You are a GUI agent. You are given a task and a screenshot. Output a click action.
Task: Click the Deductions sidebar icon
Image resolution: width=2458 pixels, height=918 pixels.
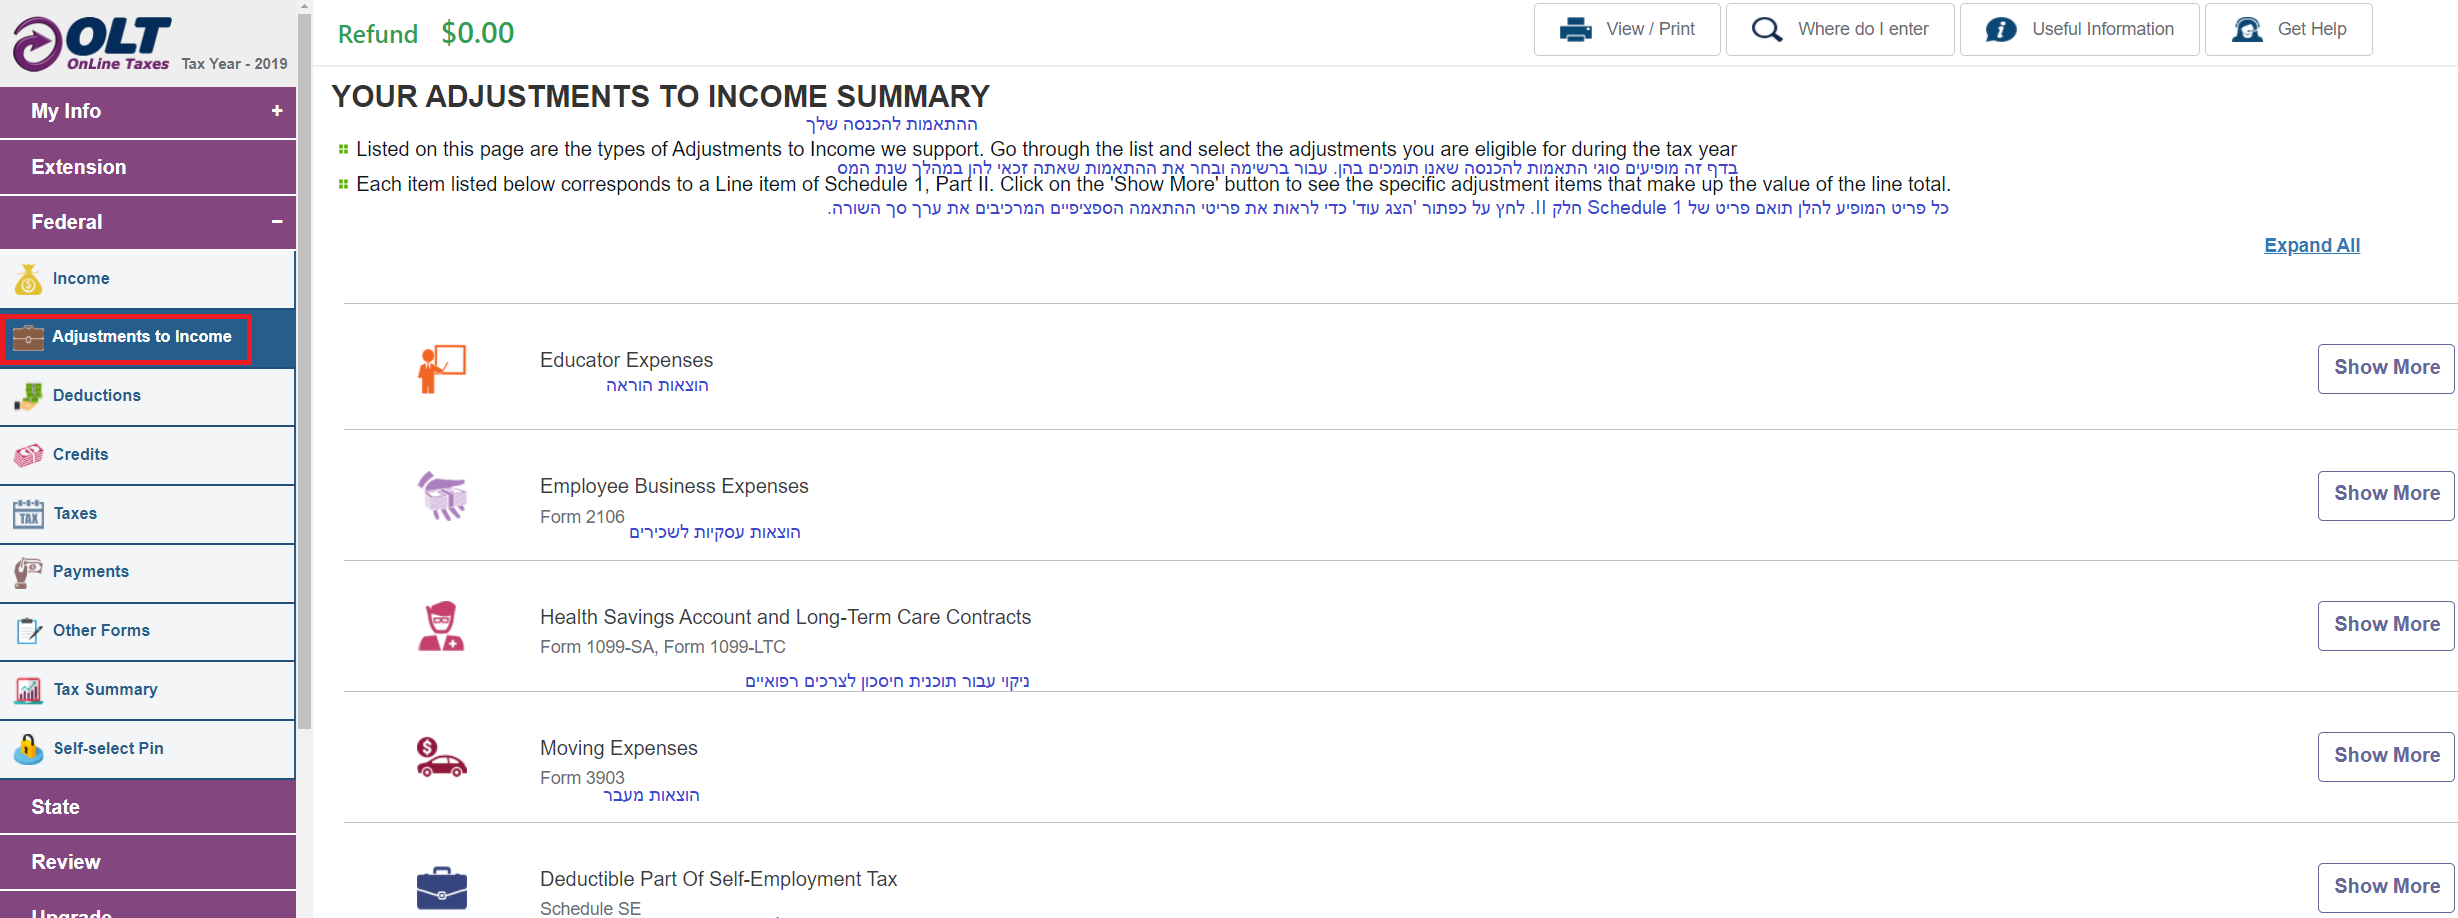point(28,396)
